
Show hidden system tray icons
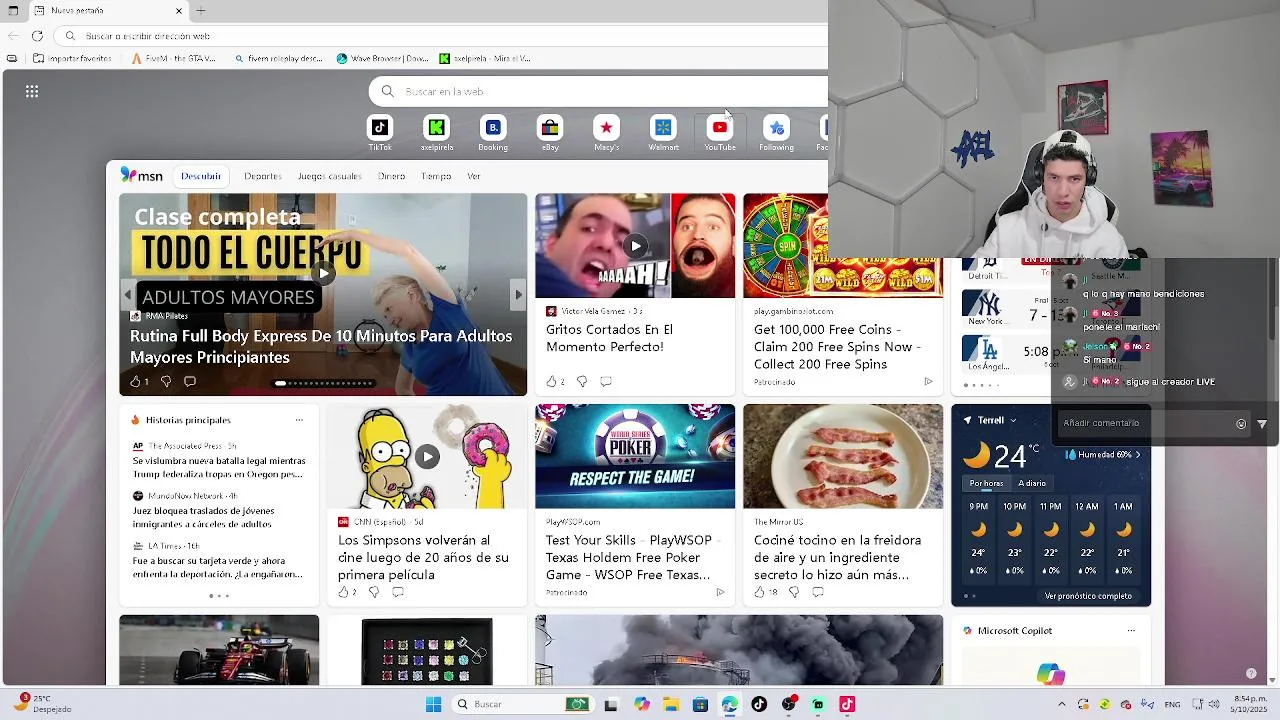(1062, 704)
